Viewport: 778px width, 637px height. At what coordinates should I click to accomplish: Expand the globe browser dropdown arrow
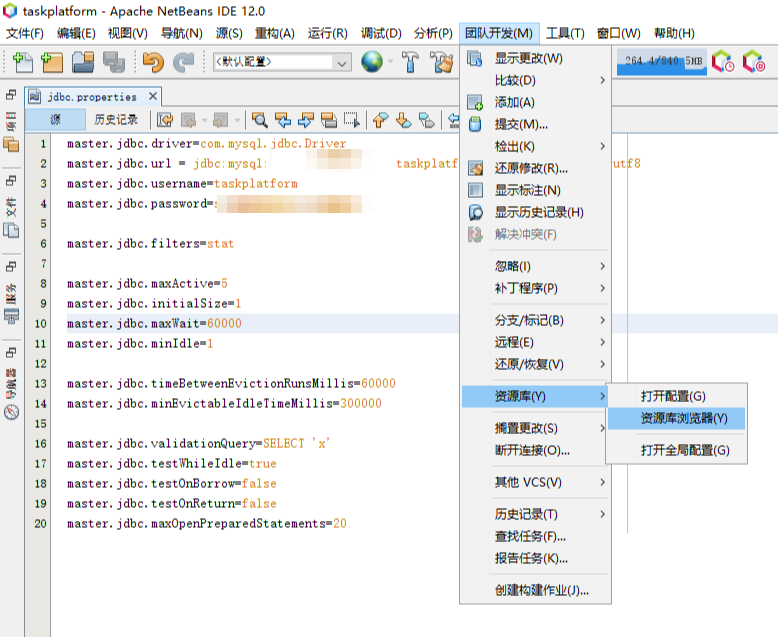(x=390, y=62)
